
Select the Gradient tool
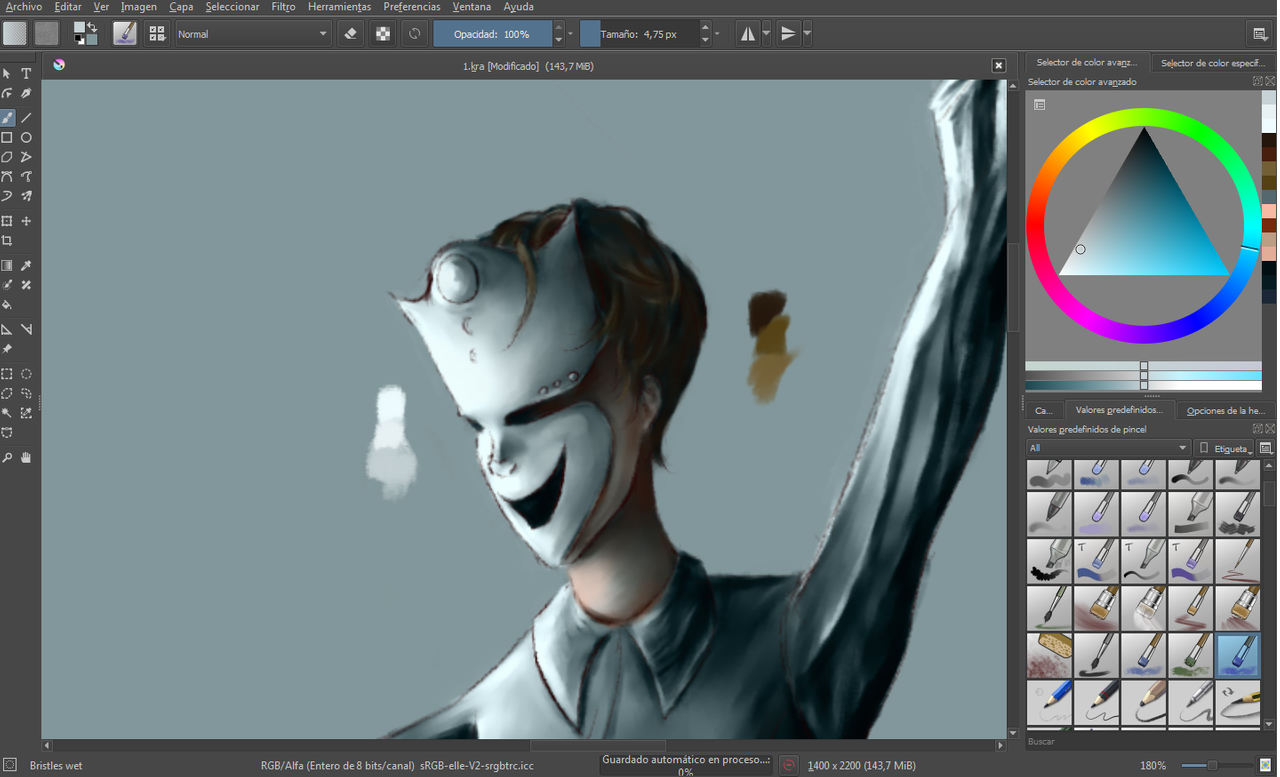point(7,265)
